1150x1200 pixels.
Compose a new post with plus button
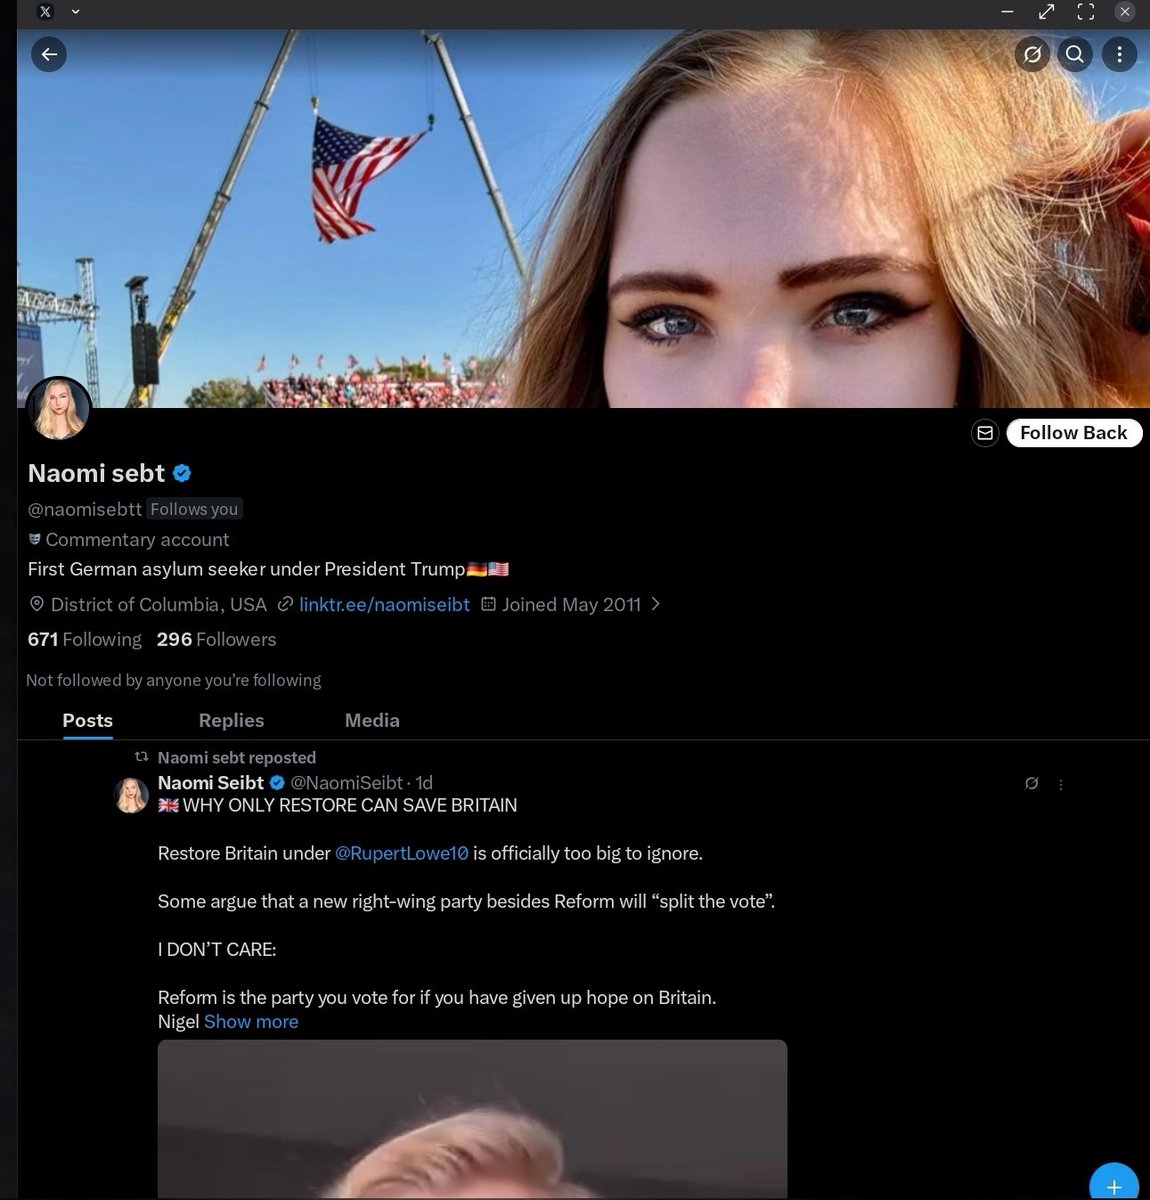point(1114,1186)
